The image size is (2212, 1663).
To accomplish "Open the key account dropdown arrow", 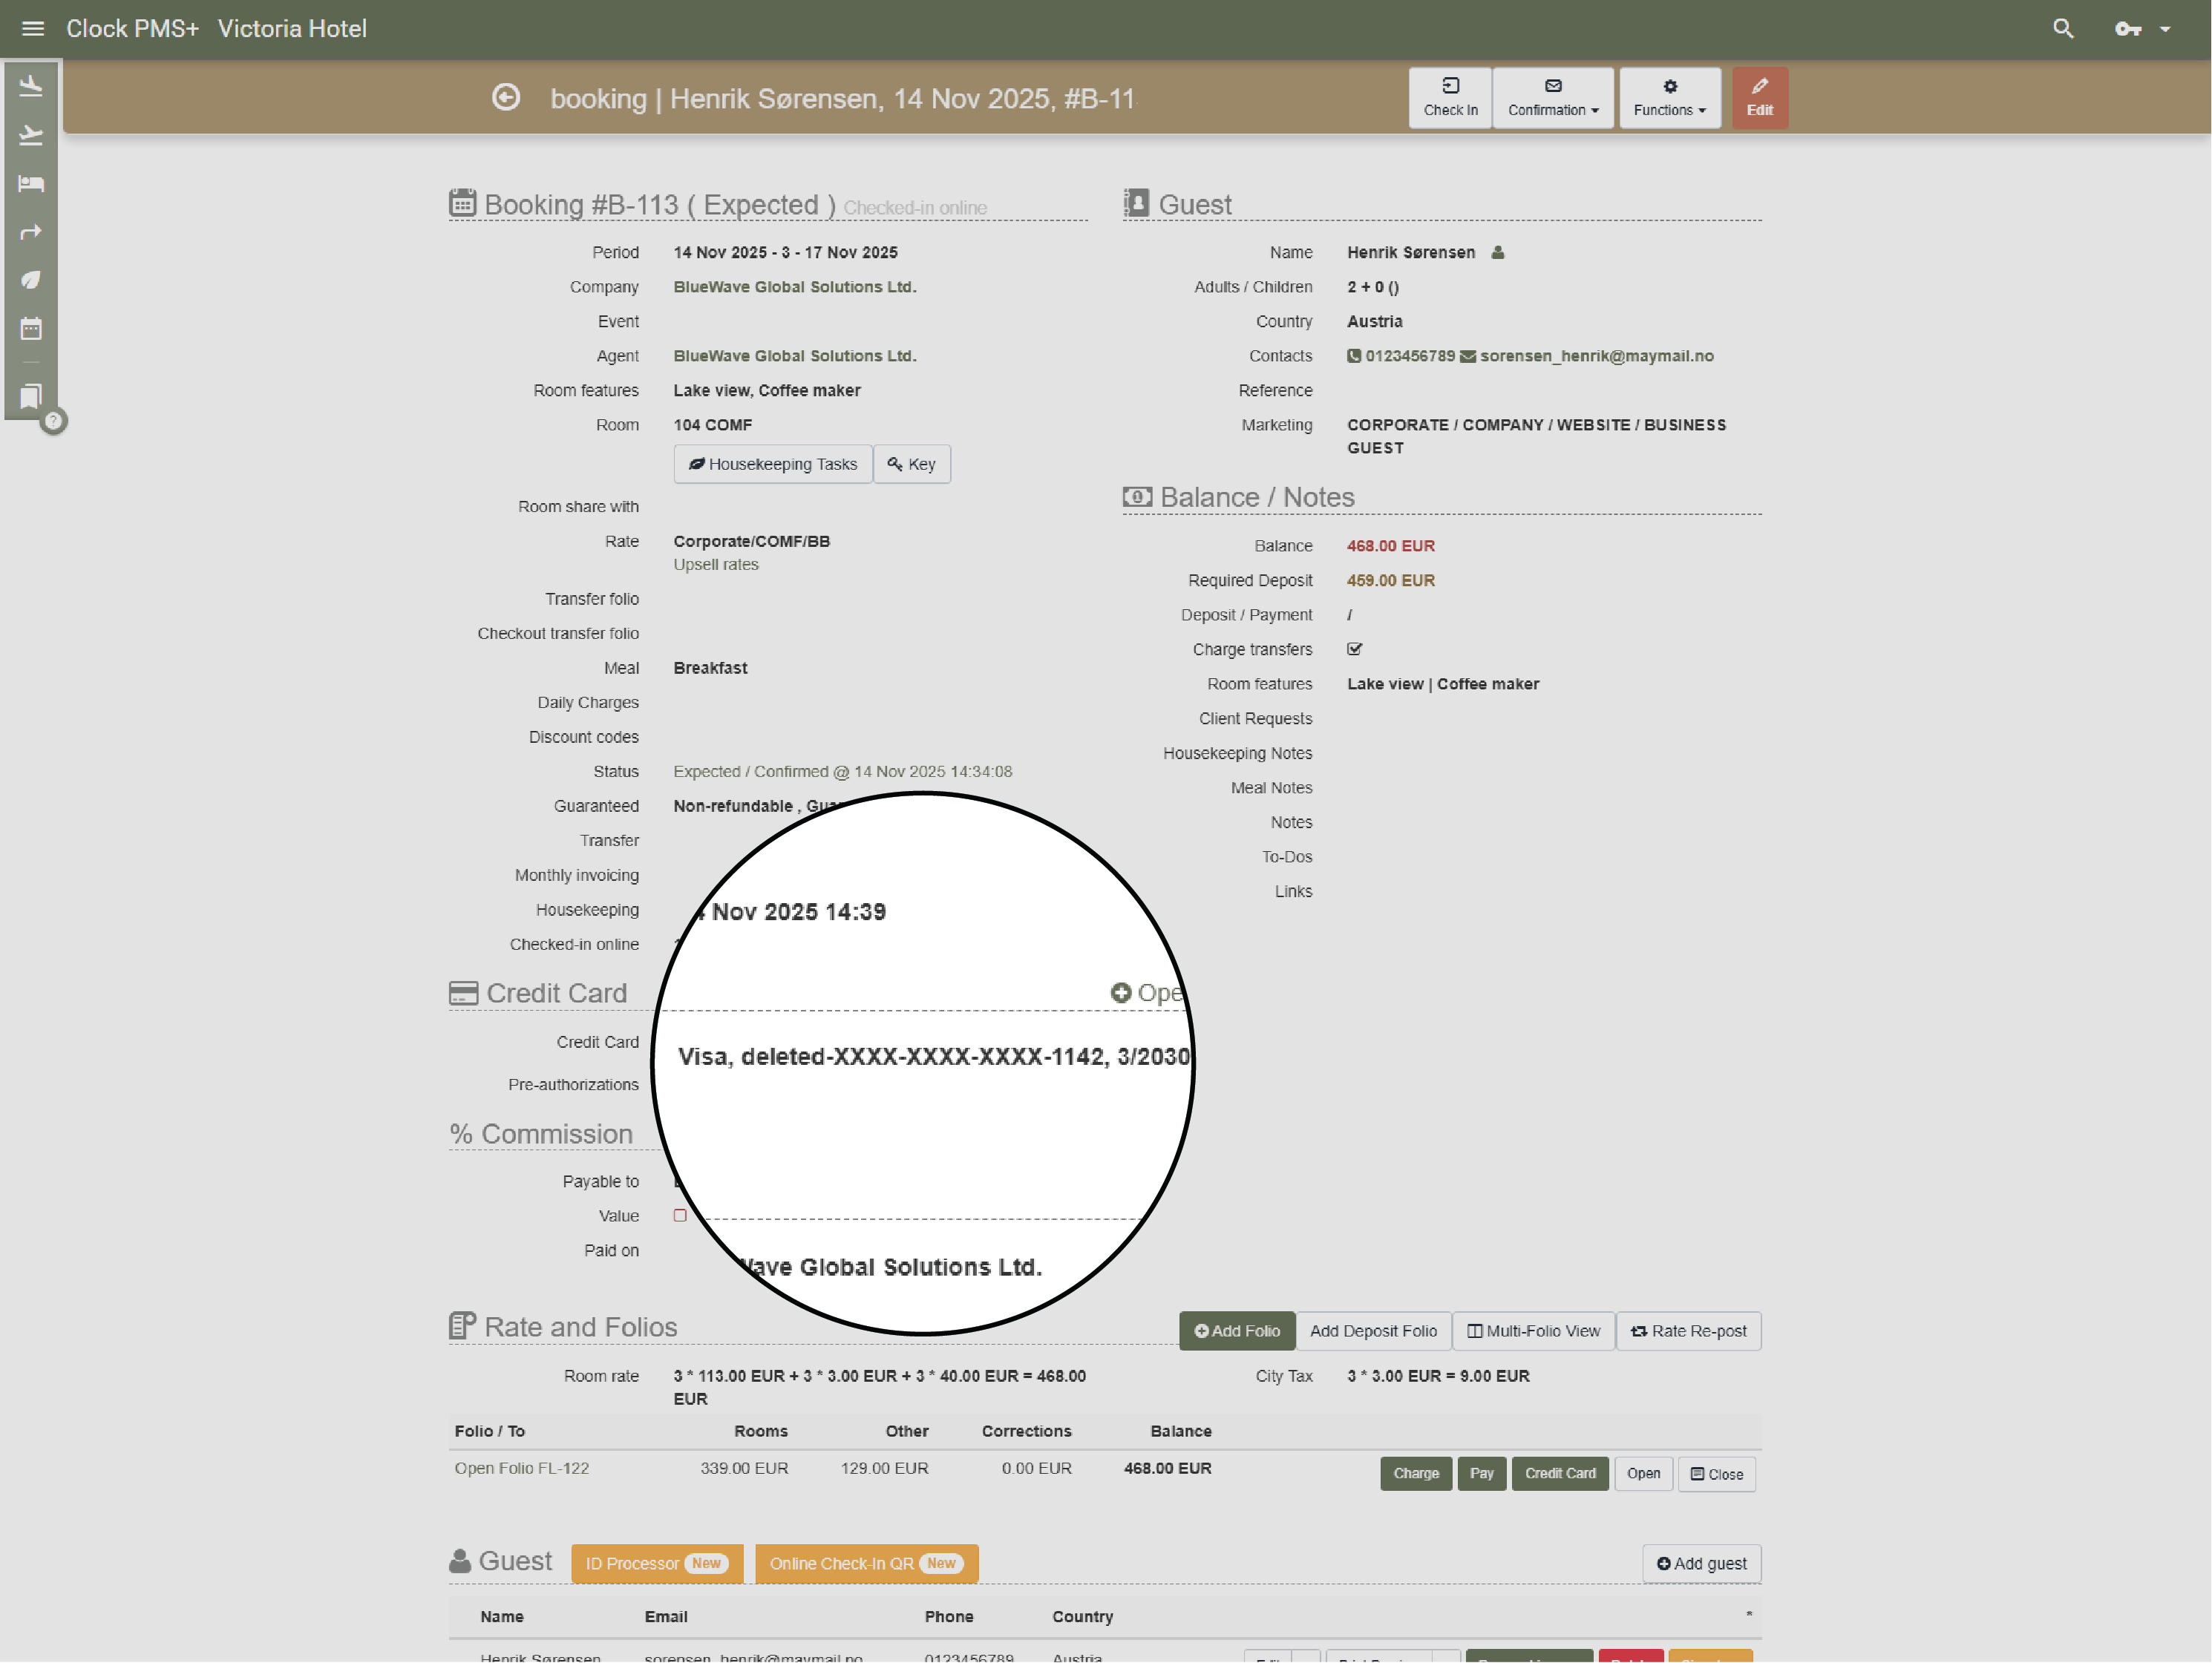I will tap(2165, 29).
